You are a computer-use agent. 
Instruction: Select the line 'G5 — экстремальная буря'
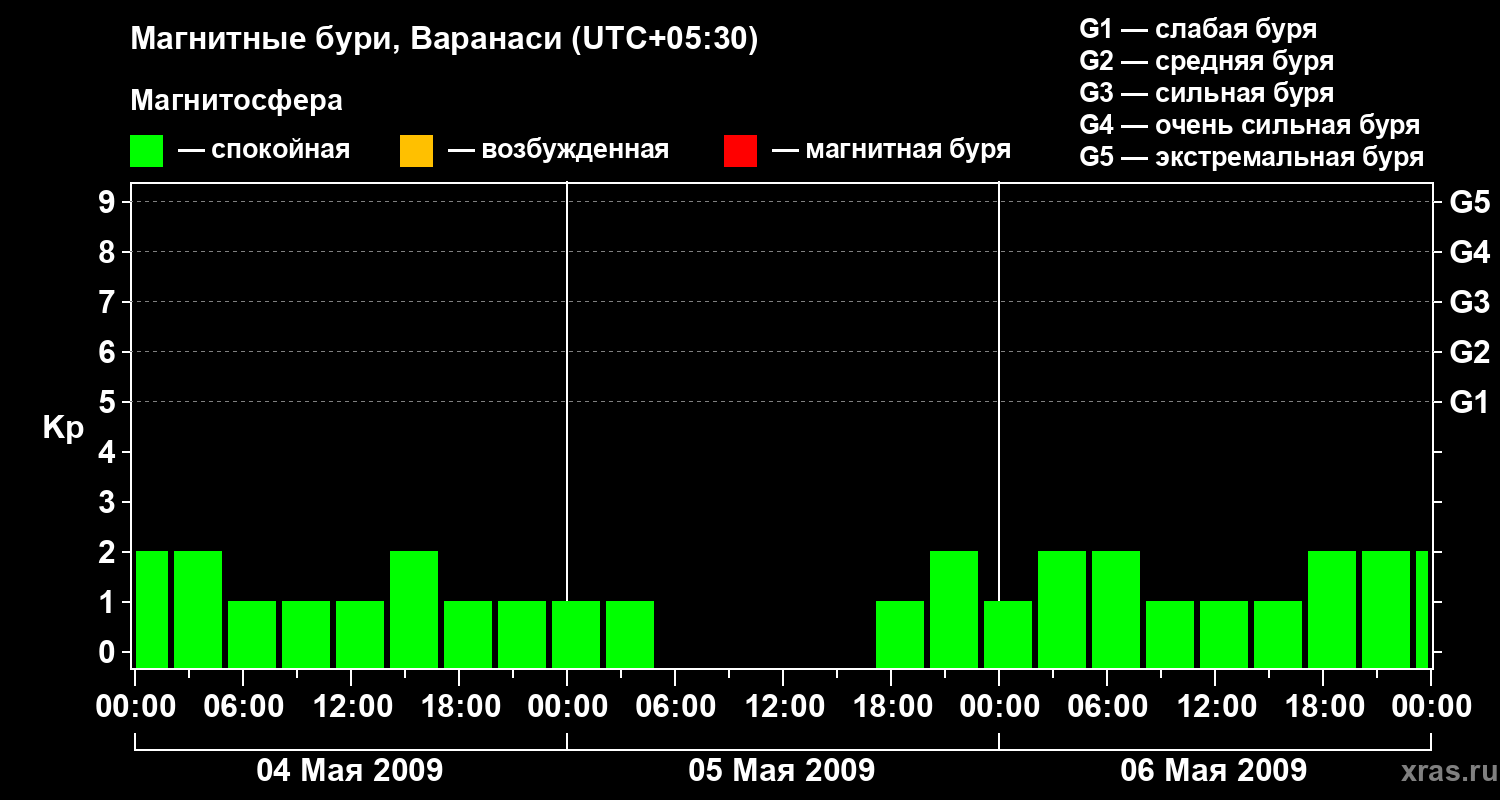point(1251,157)
